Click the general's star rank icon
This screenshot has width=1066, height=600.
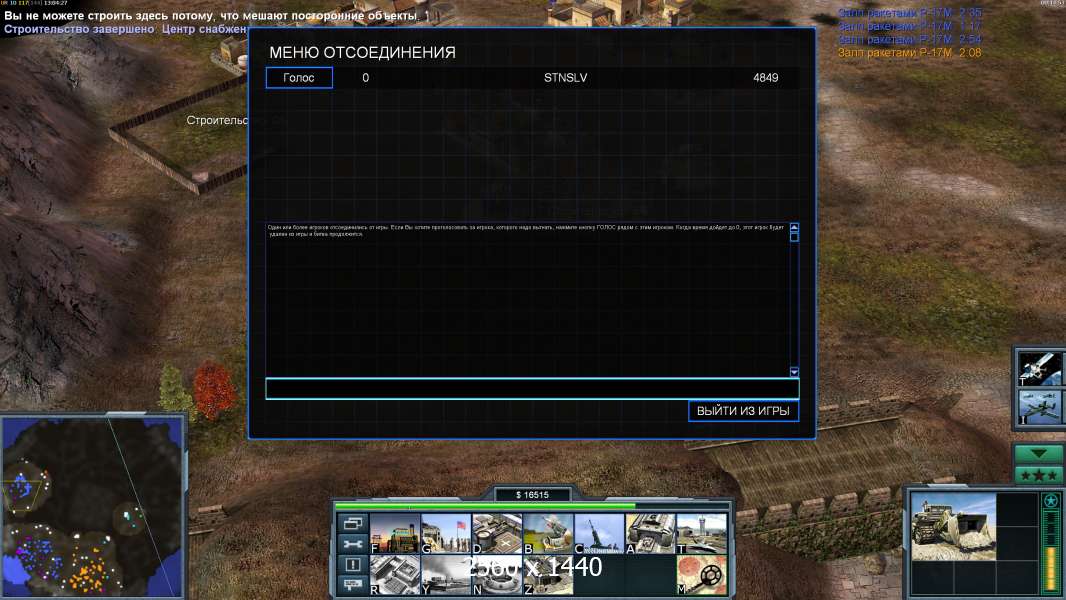click(x=1051, y=501)
